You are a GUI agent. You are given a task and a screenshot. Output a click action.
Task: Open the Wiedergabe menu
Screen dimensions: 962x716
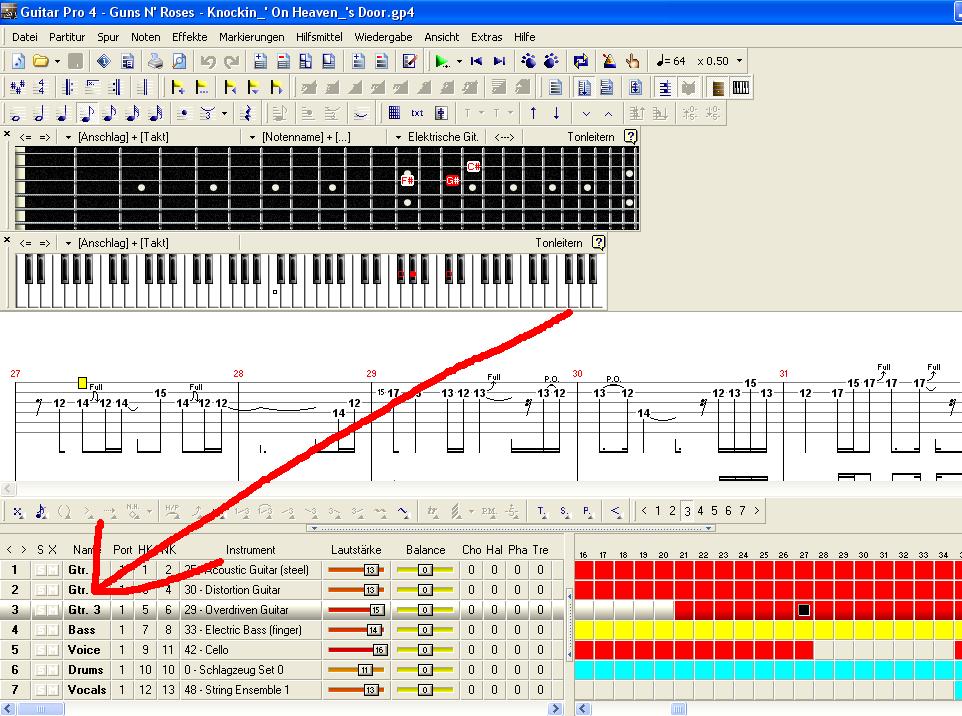(383, 37)
